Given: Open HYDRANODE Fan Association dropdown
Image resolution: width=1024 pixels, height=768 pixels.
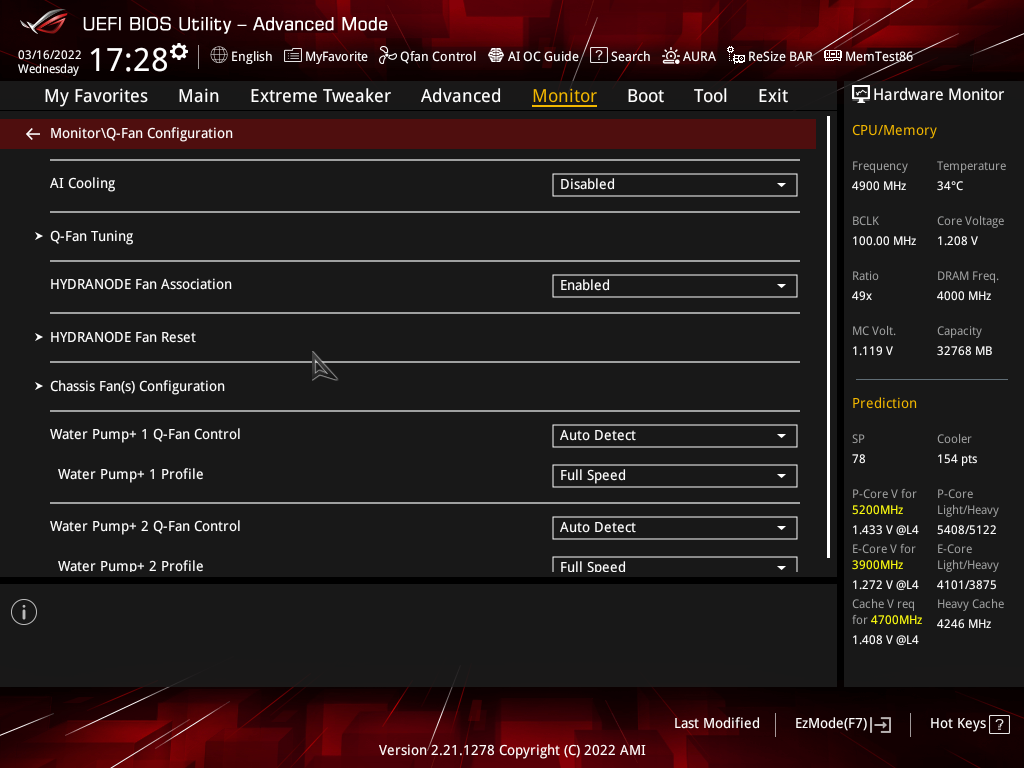Looking at the screenshot, I should [x=675, y=285].
